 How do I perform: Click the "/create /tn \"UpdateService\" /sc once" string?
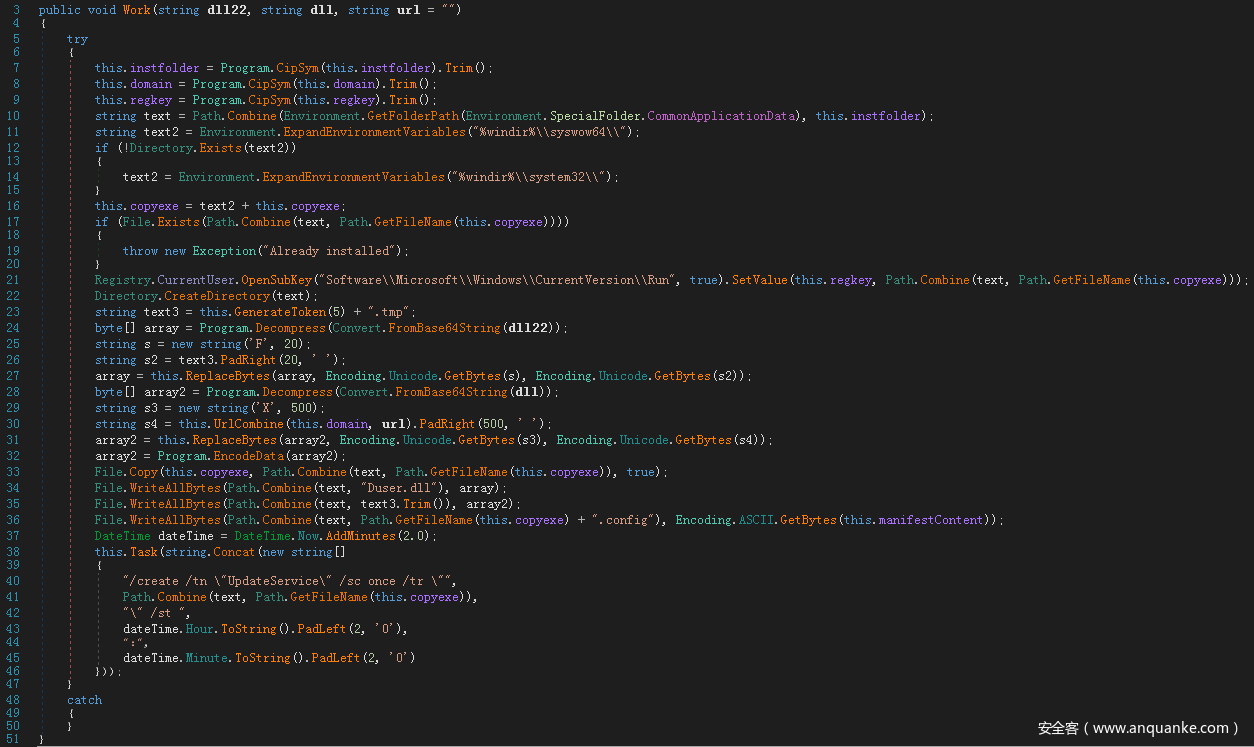[290, 581]
